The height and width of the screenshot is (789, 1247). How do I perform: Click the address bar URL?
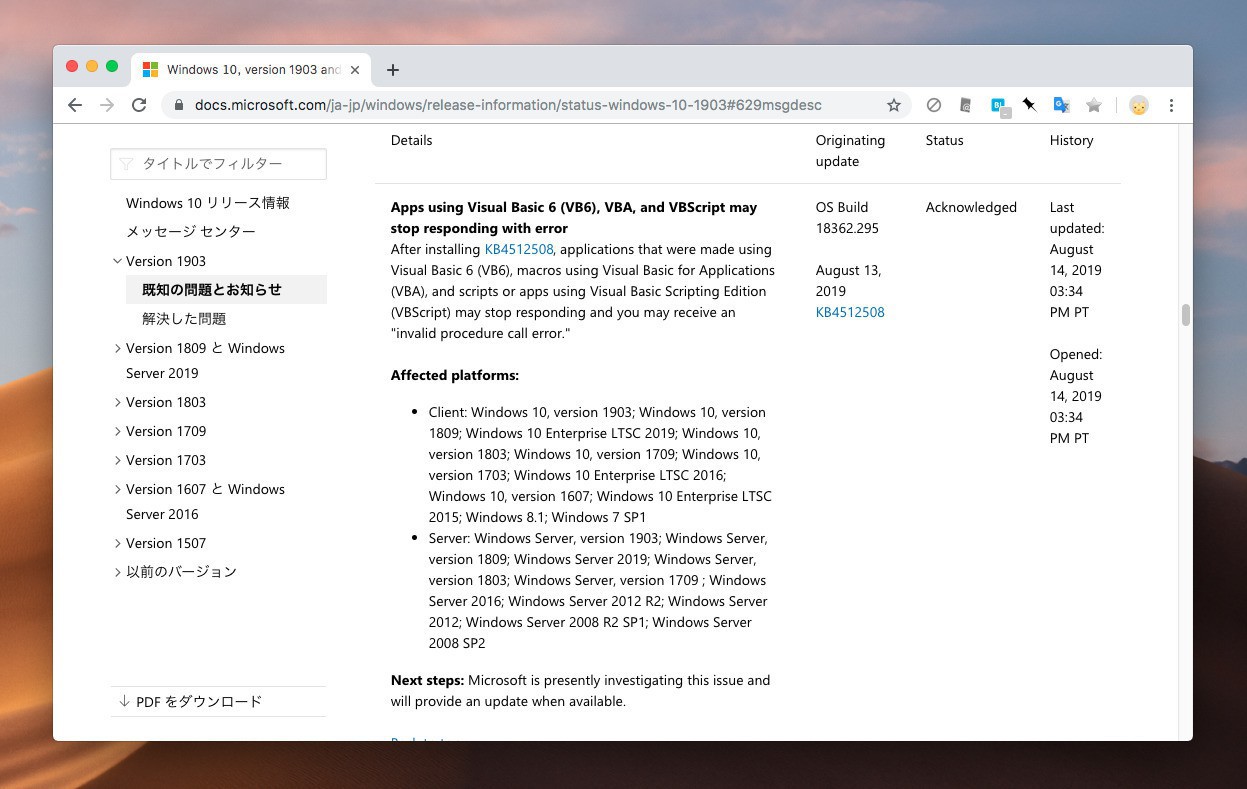click(x=508, y=105)
